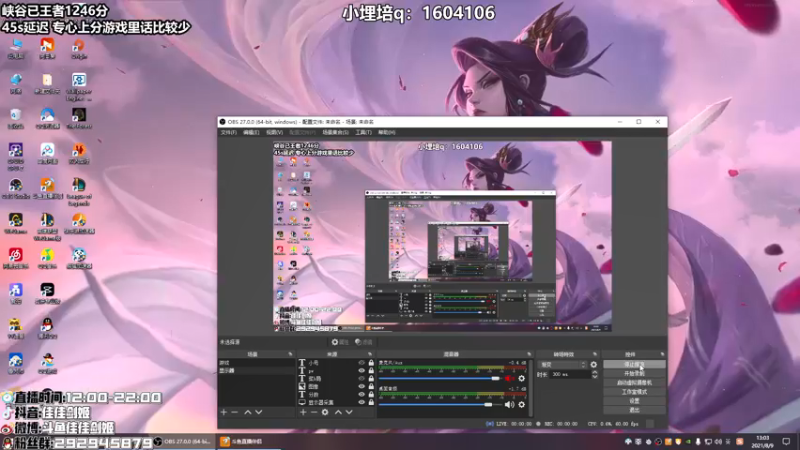Toggle visibility eye for 分数 source
This screenshot has width=800, height=450.
coord(361,394)
